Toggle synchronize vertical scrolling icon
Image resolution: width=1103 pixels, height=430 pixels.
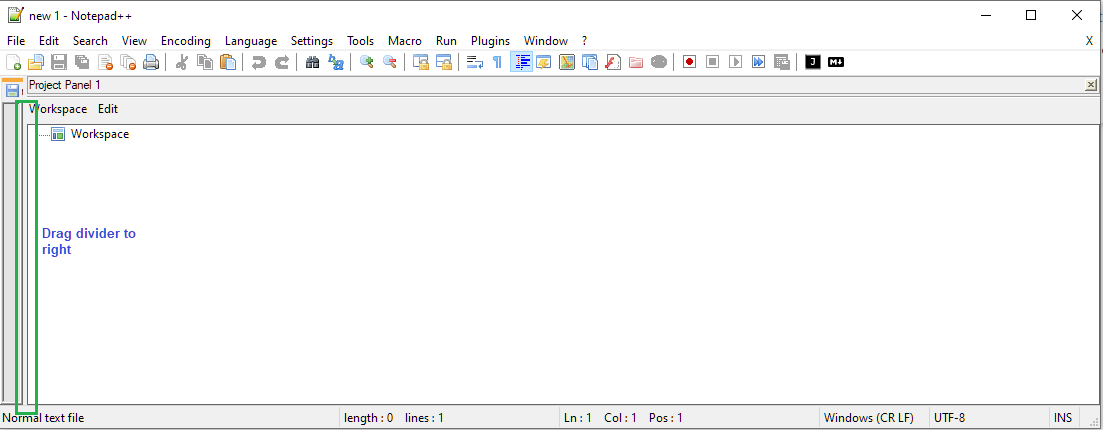pyautogui.click(x=421, y=62)
